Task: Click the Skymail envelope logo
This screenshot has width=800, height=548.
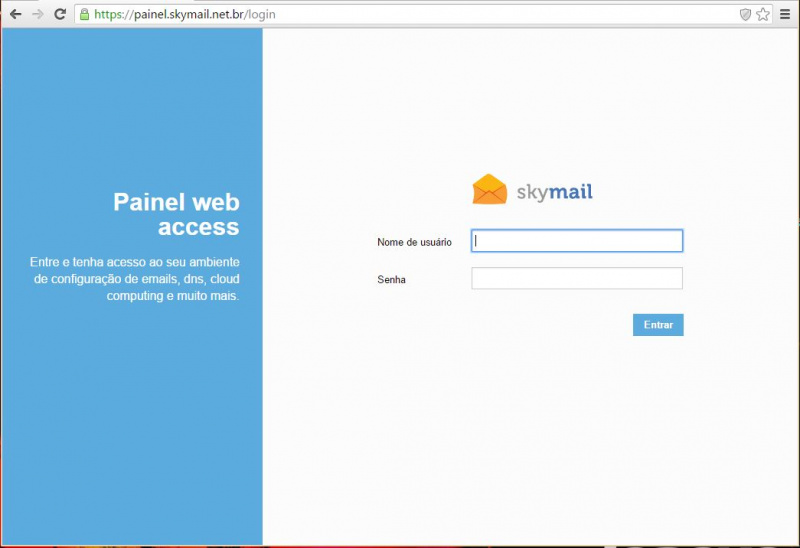Action: click(490, 189)
